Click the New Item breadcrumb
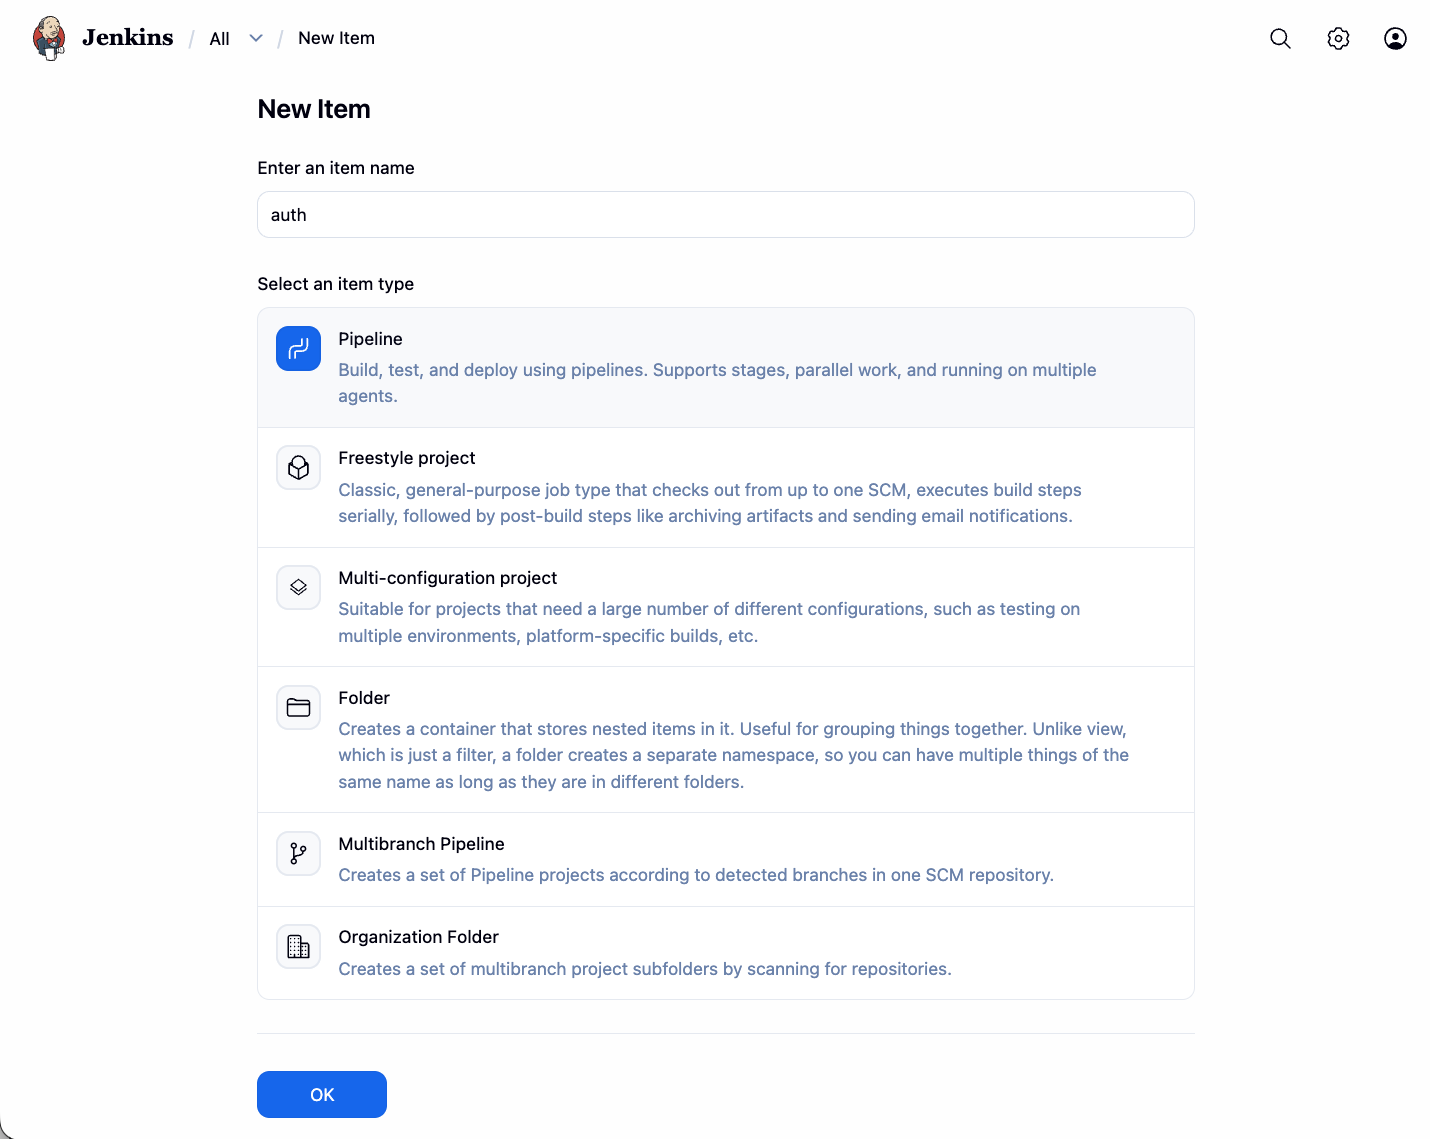 tap(336, 38)
